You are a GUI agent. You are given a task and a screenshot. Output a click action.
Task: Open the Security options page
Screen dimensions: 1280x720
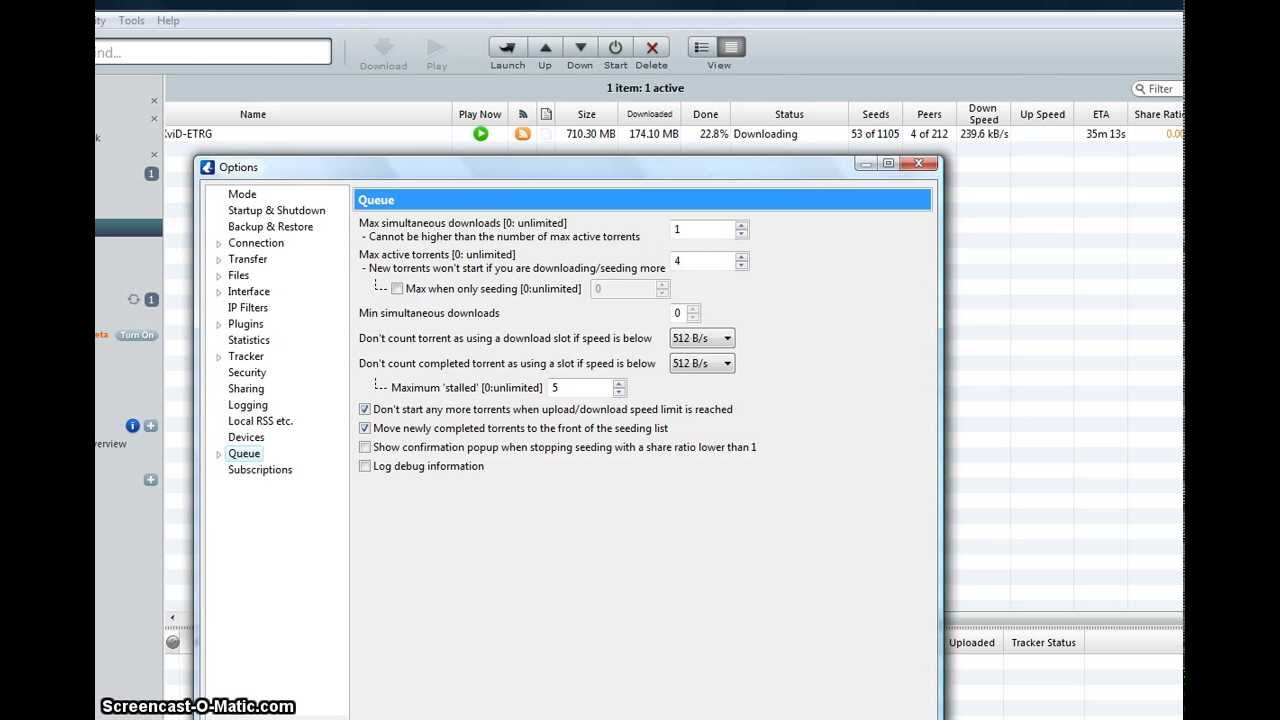(x=247, y=372)
